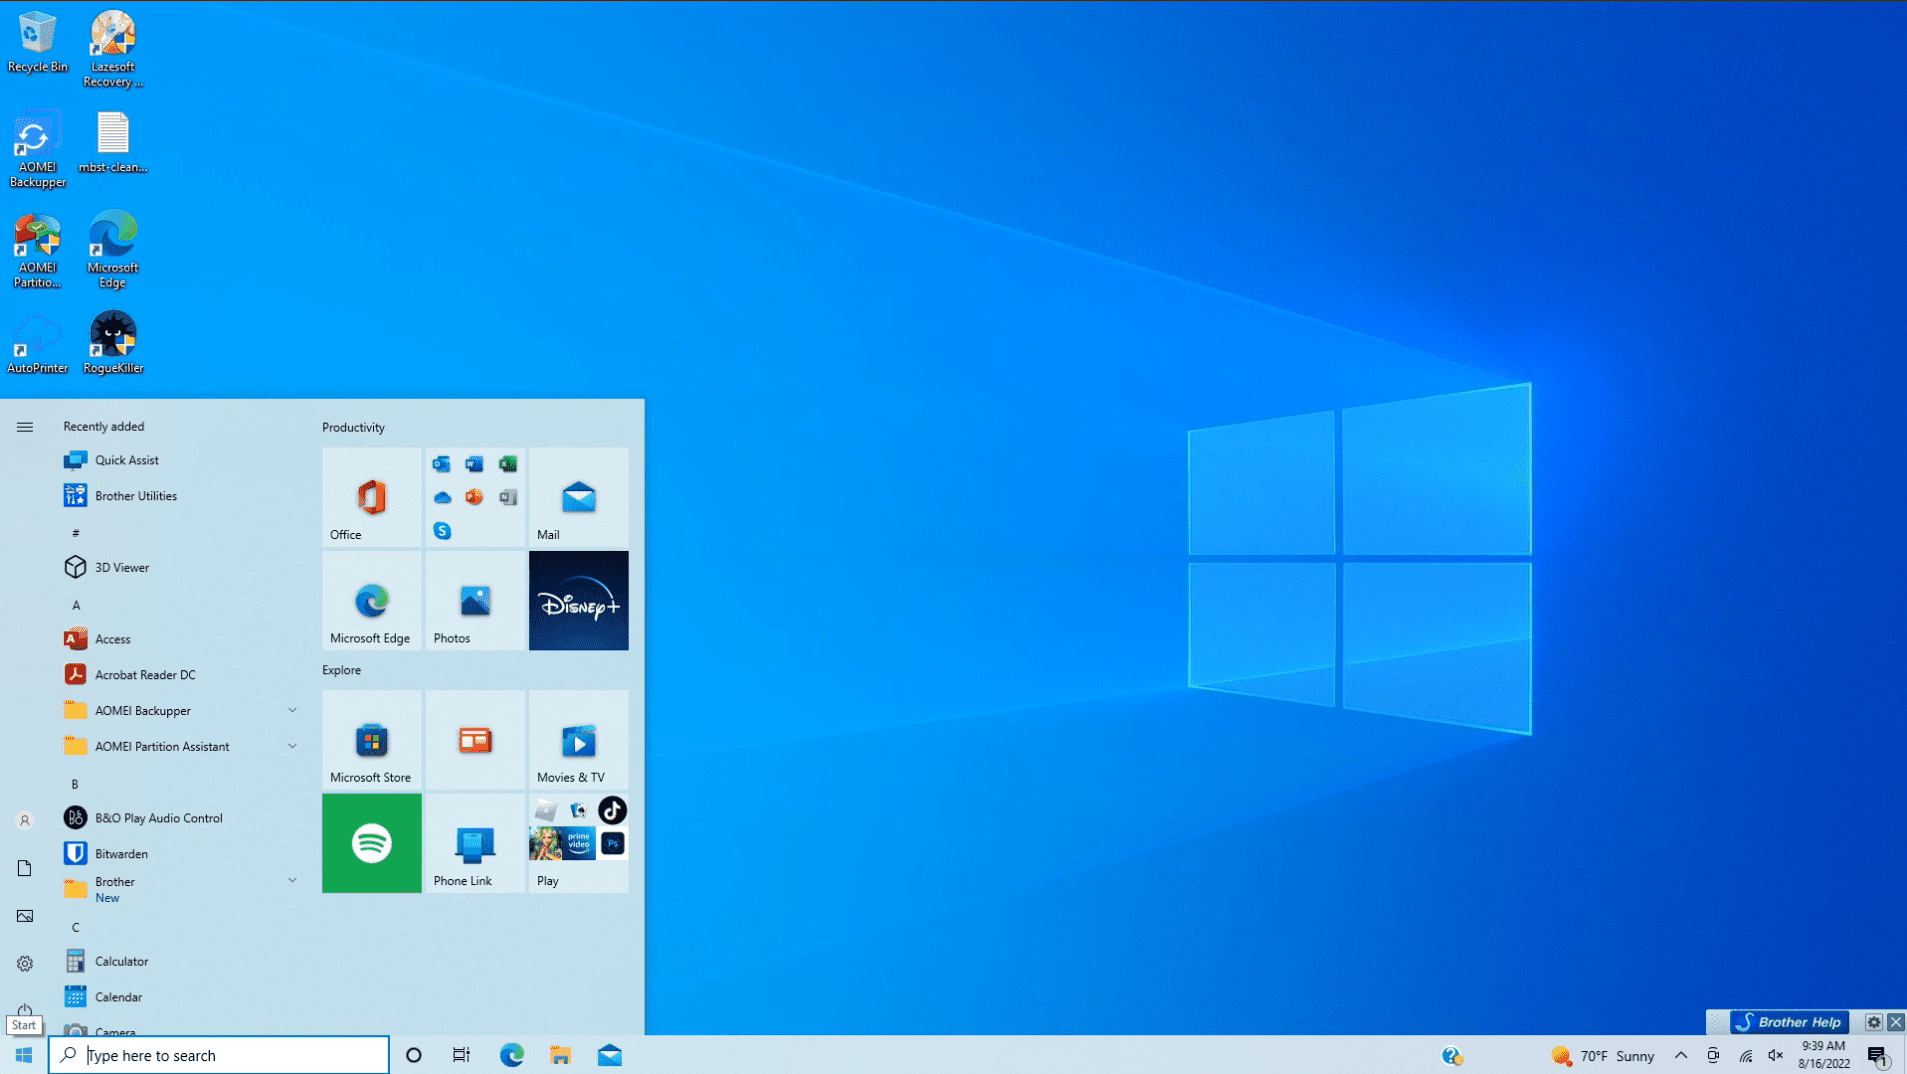The width and height of the screenshot is (1907, 1074).
Task: Open the notification center icon
Action: click(x=1877, y=1056)
